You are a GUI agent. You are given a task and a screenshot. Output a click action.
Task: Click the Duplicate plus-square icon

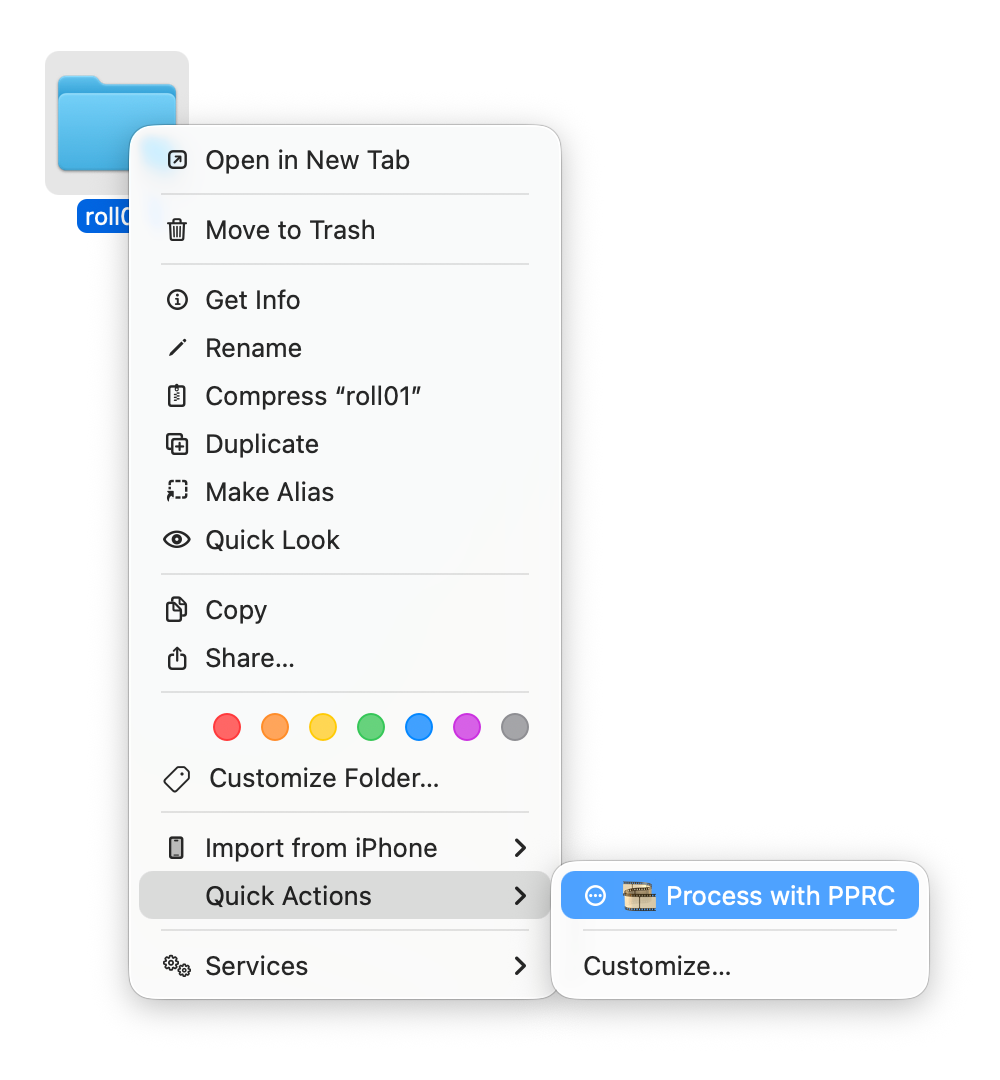177,444
